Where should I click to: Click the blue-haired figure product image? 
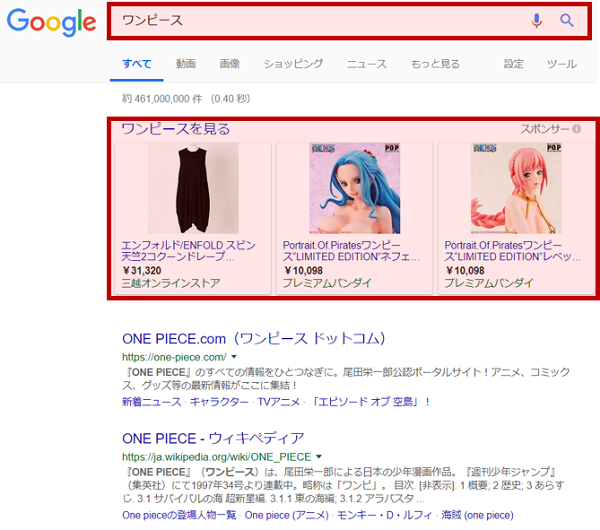click(355, 188)
